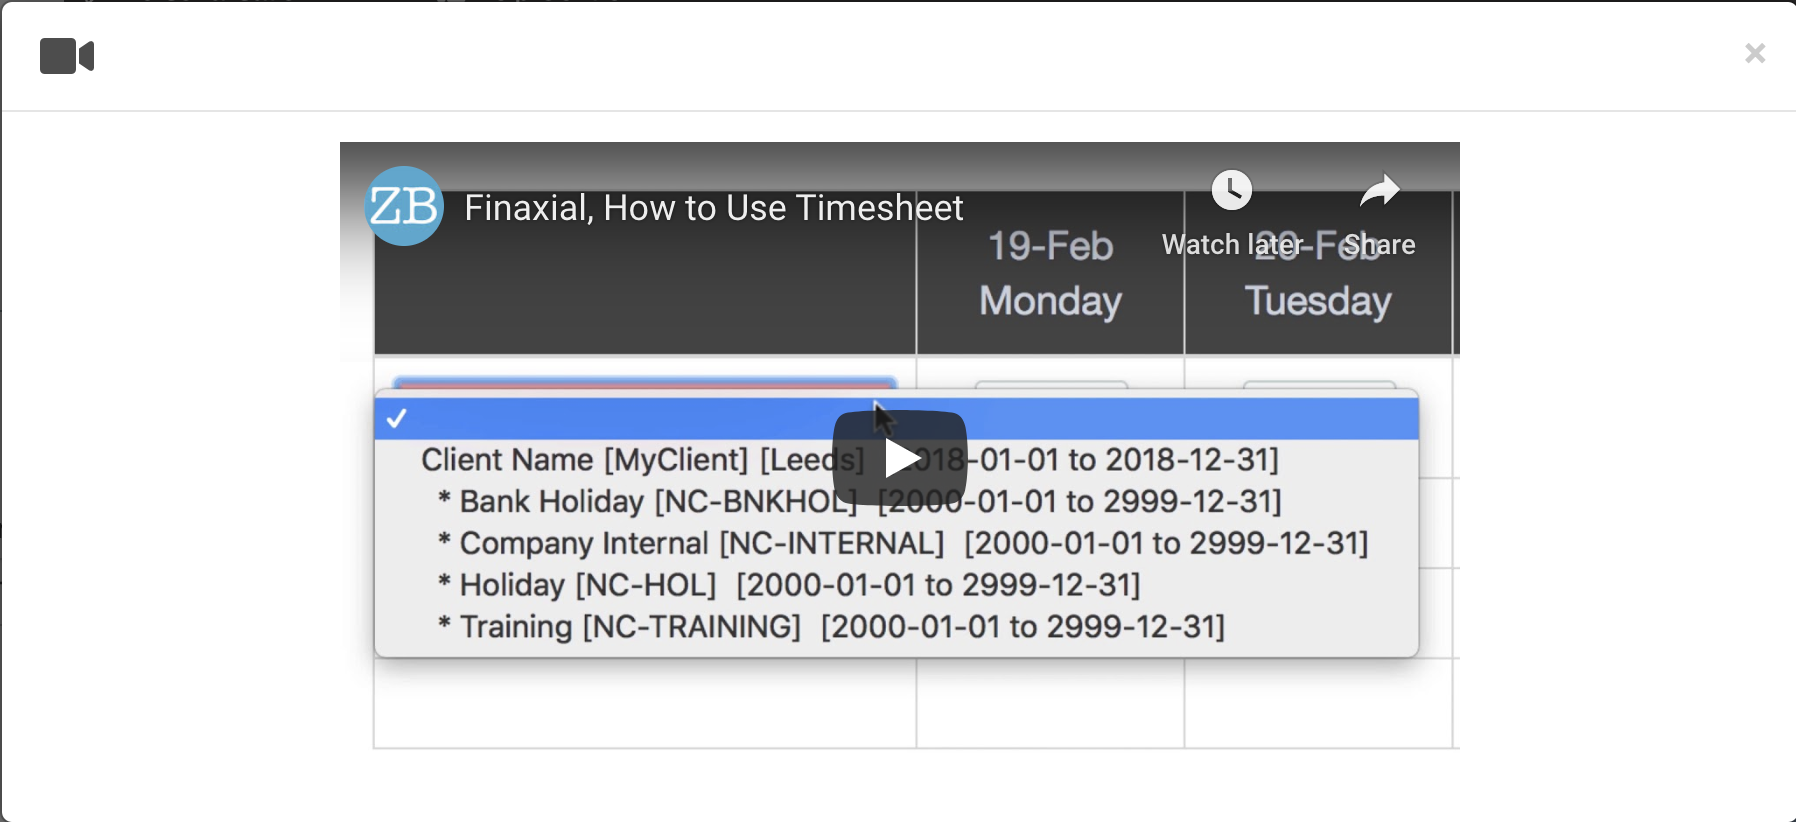The image size is (1796, 822).
Task: Open the ZB channel avatar
Action: pyautogui.click(x=404, y=206)
